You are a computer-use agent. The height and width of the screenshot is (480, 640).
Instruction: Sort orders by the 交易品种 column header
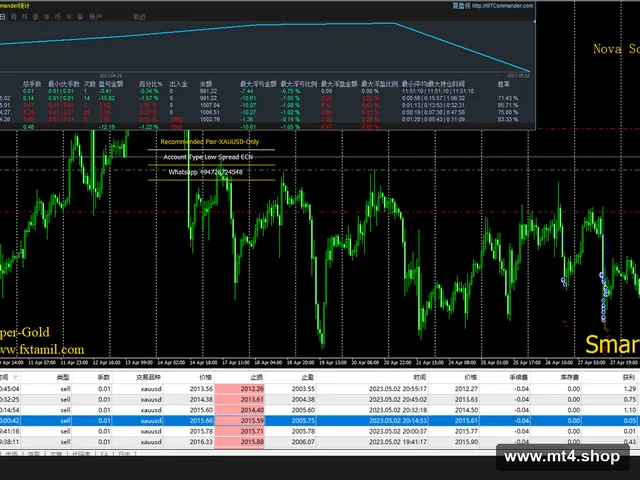pyautogui.click(x=149, y=378)
